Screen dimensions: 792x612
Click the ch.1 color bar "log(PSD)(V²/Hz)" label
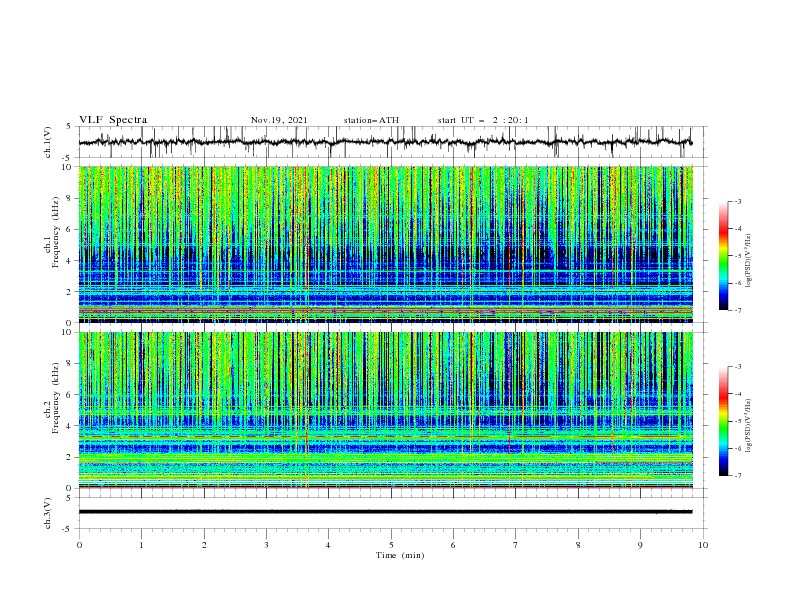[749, 261]
